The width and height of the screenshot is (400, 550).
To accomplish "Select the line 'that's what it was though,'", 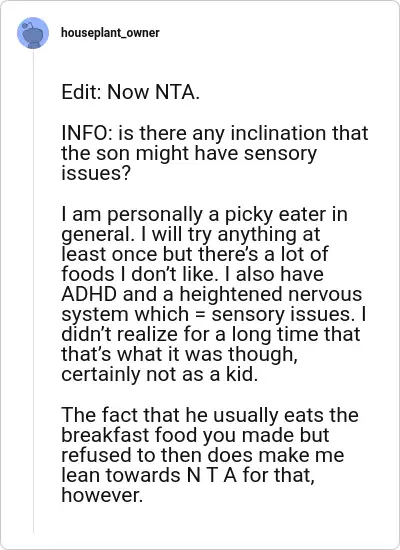I will (179, 355).
